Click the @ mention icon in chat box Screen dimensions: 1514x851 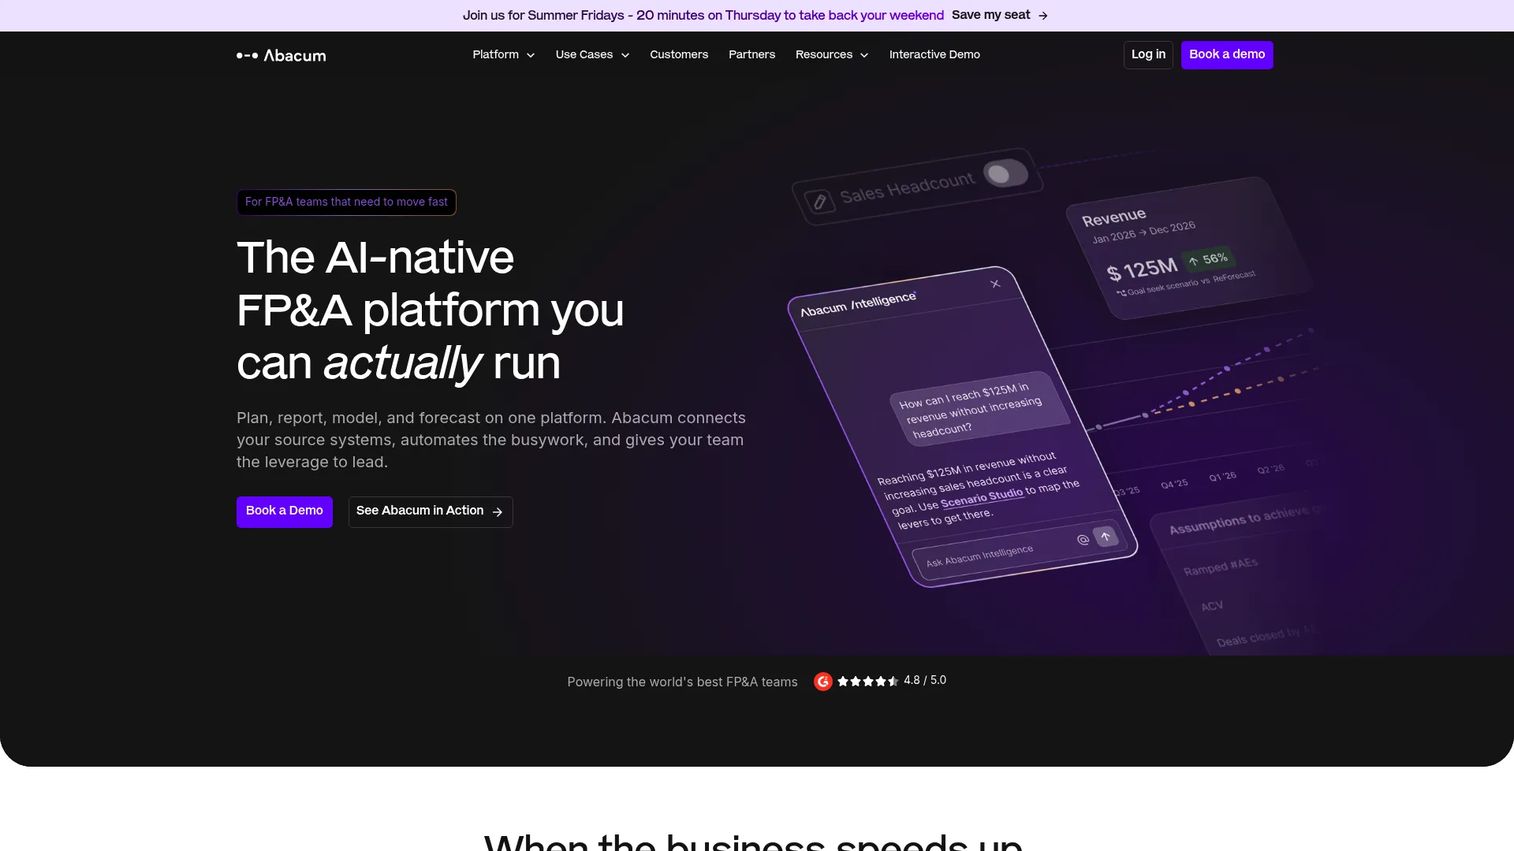coord(1082,540)
